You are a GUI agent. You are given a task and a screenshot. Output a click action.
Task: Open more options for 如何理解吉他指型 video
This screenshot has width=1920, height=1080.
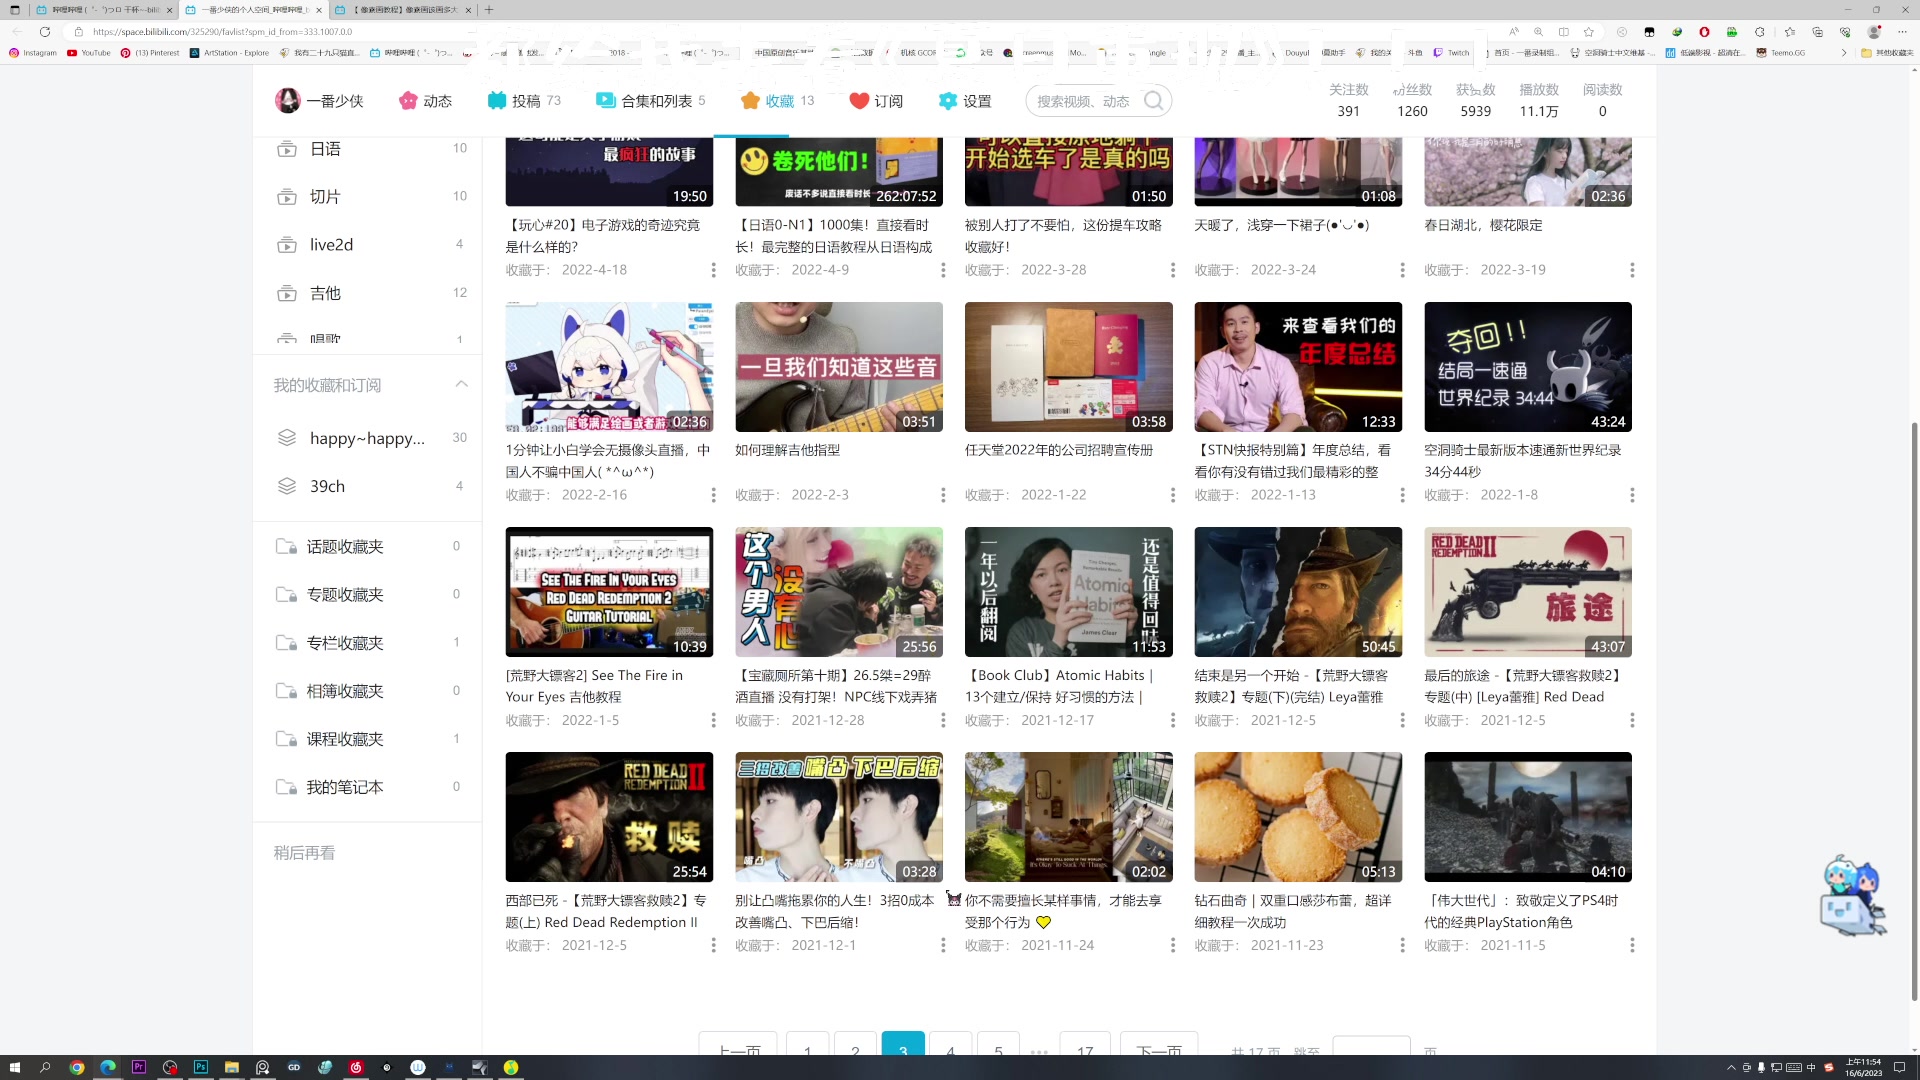pos(943,495)
